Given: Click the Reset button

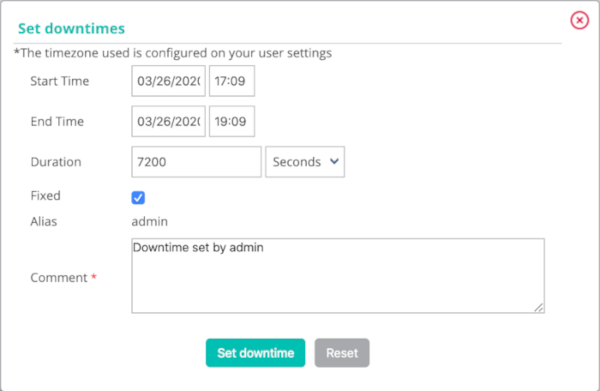Looking at the screenshot, I should 342,353.
